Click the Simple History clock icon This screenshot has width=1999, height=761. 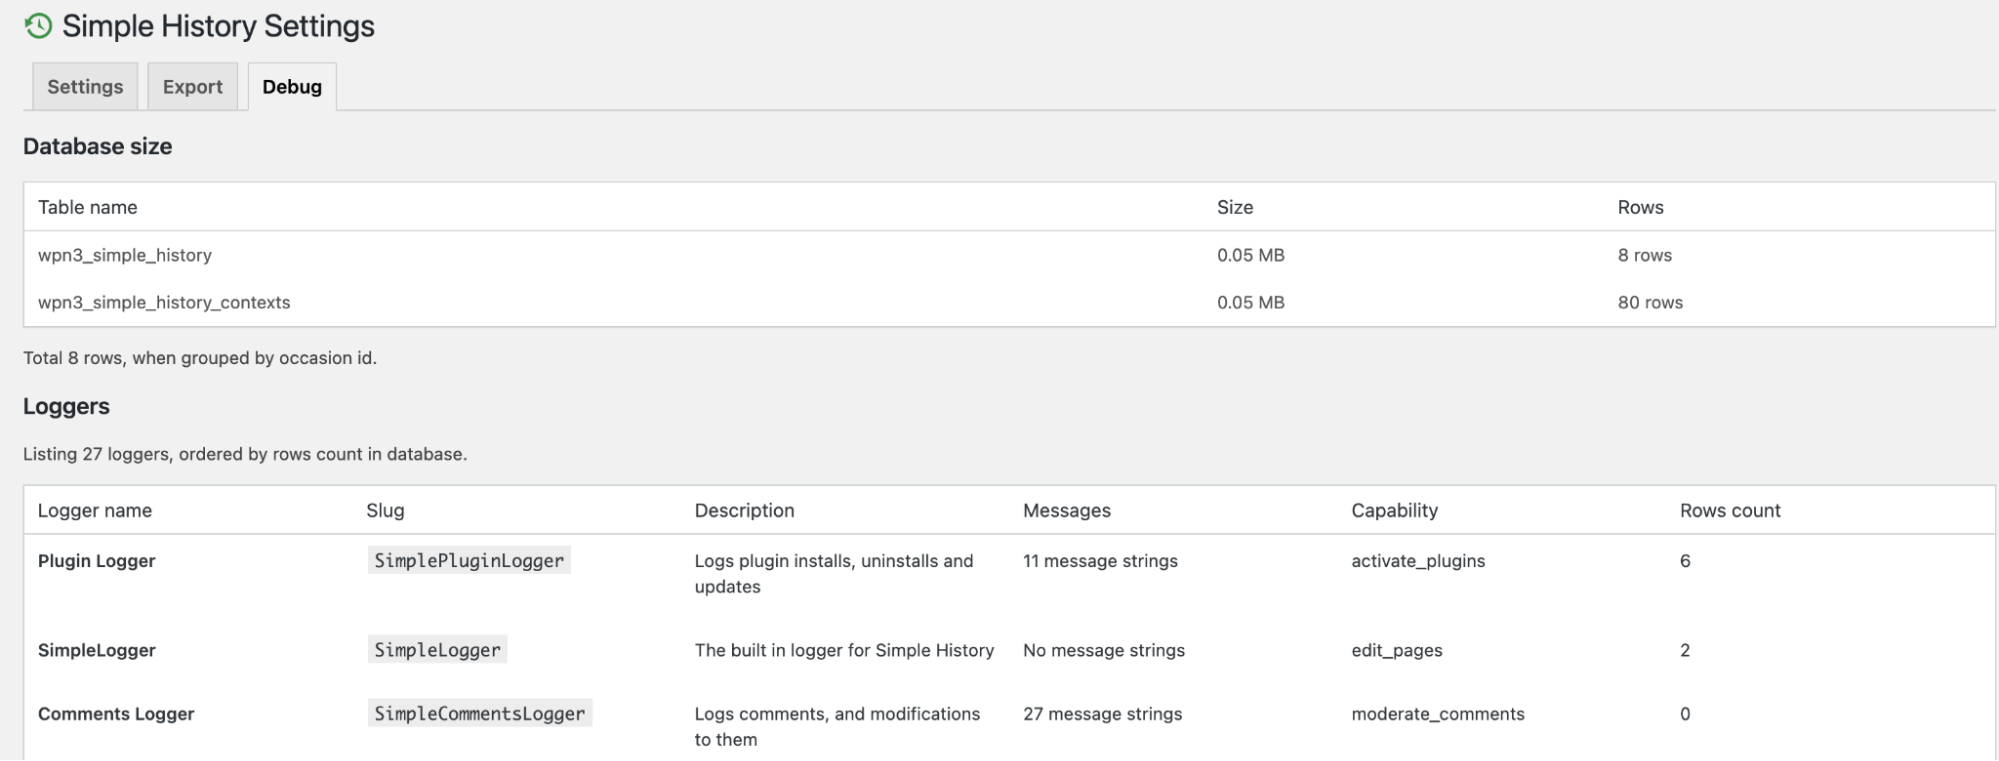coord(38,26)
